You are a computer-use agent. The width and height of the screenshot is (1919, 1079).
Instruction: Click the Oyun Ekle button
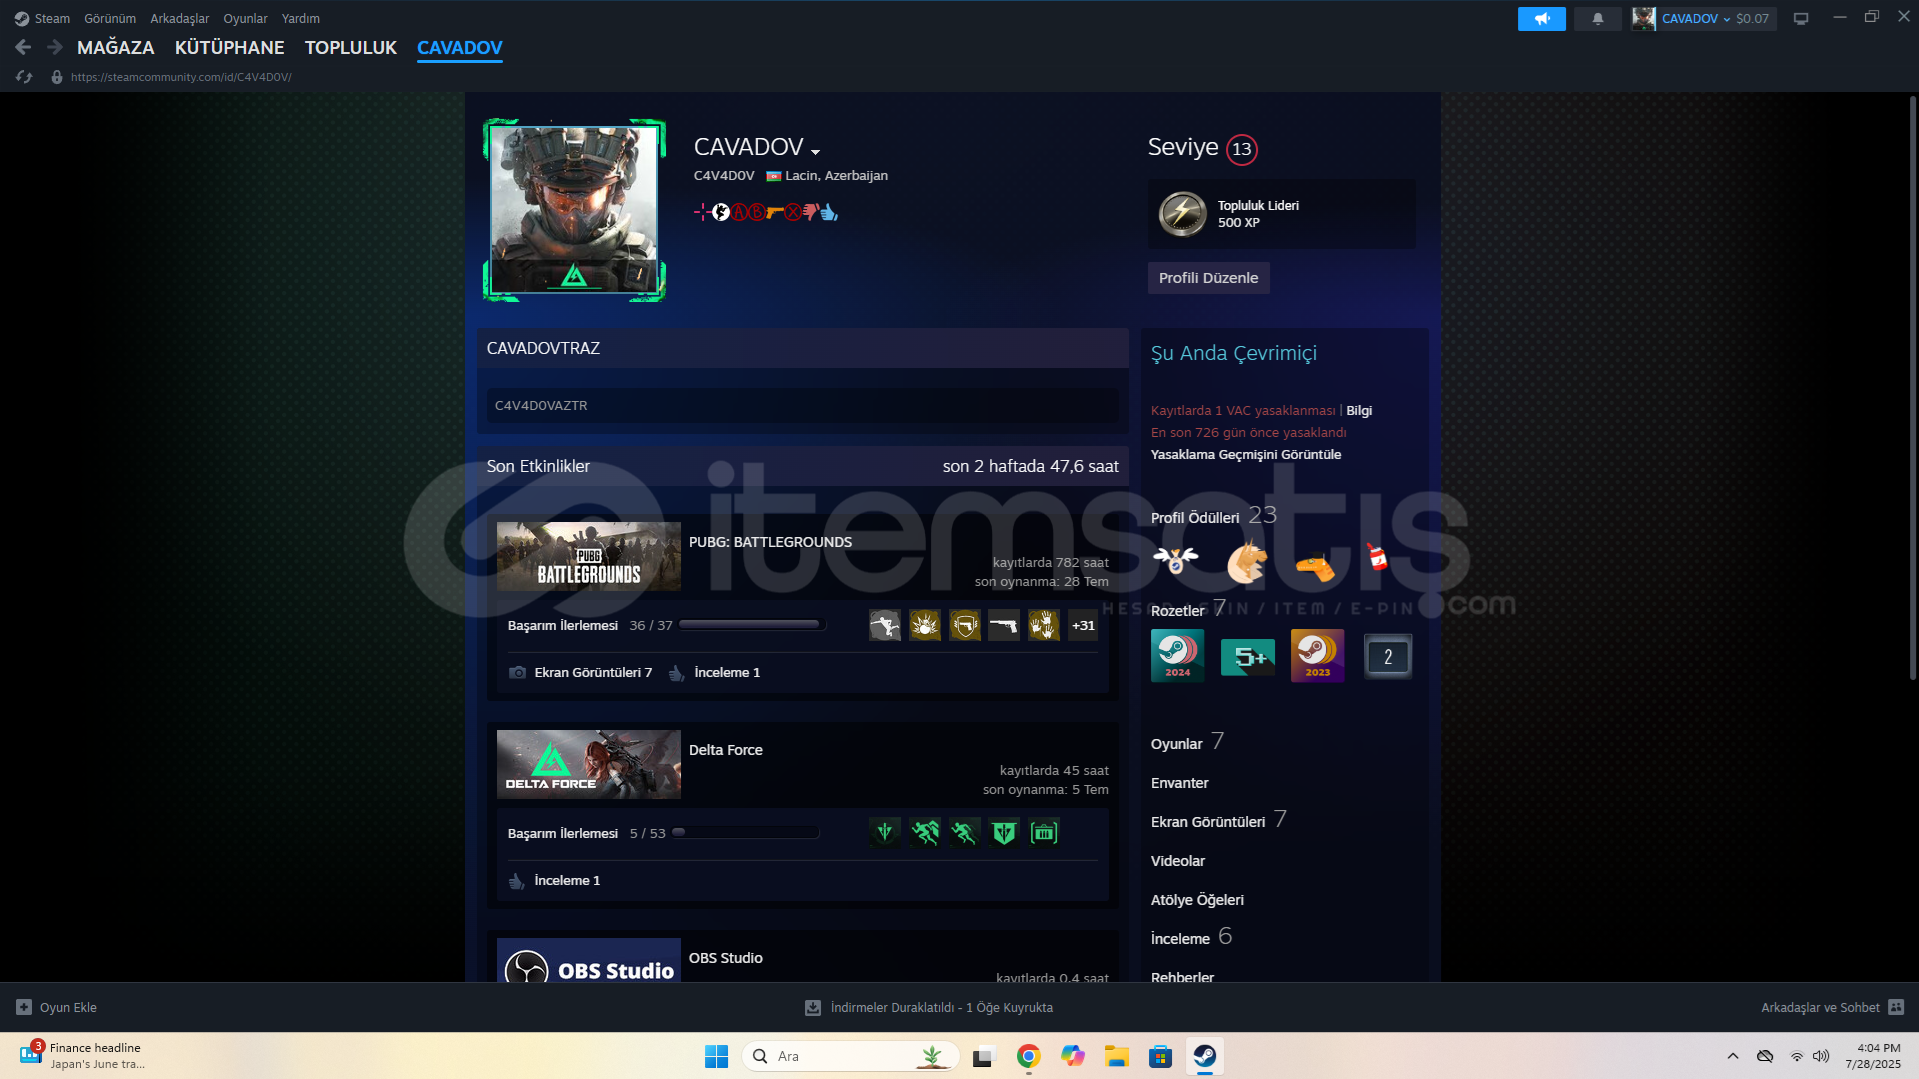click(x=57, y=1008)
